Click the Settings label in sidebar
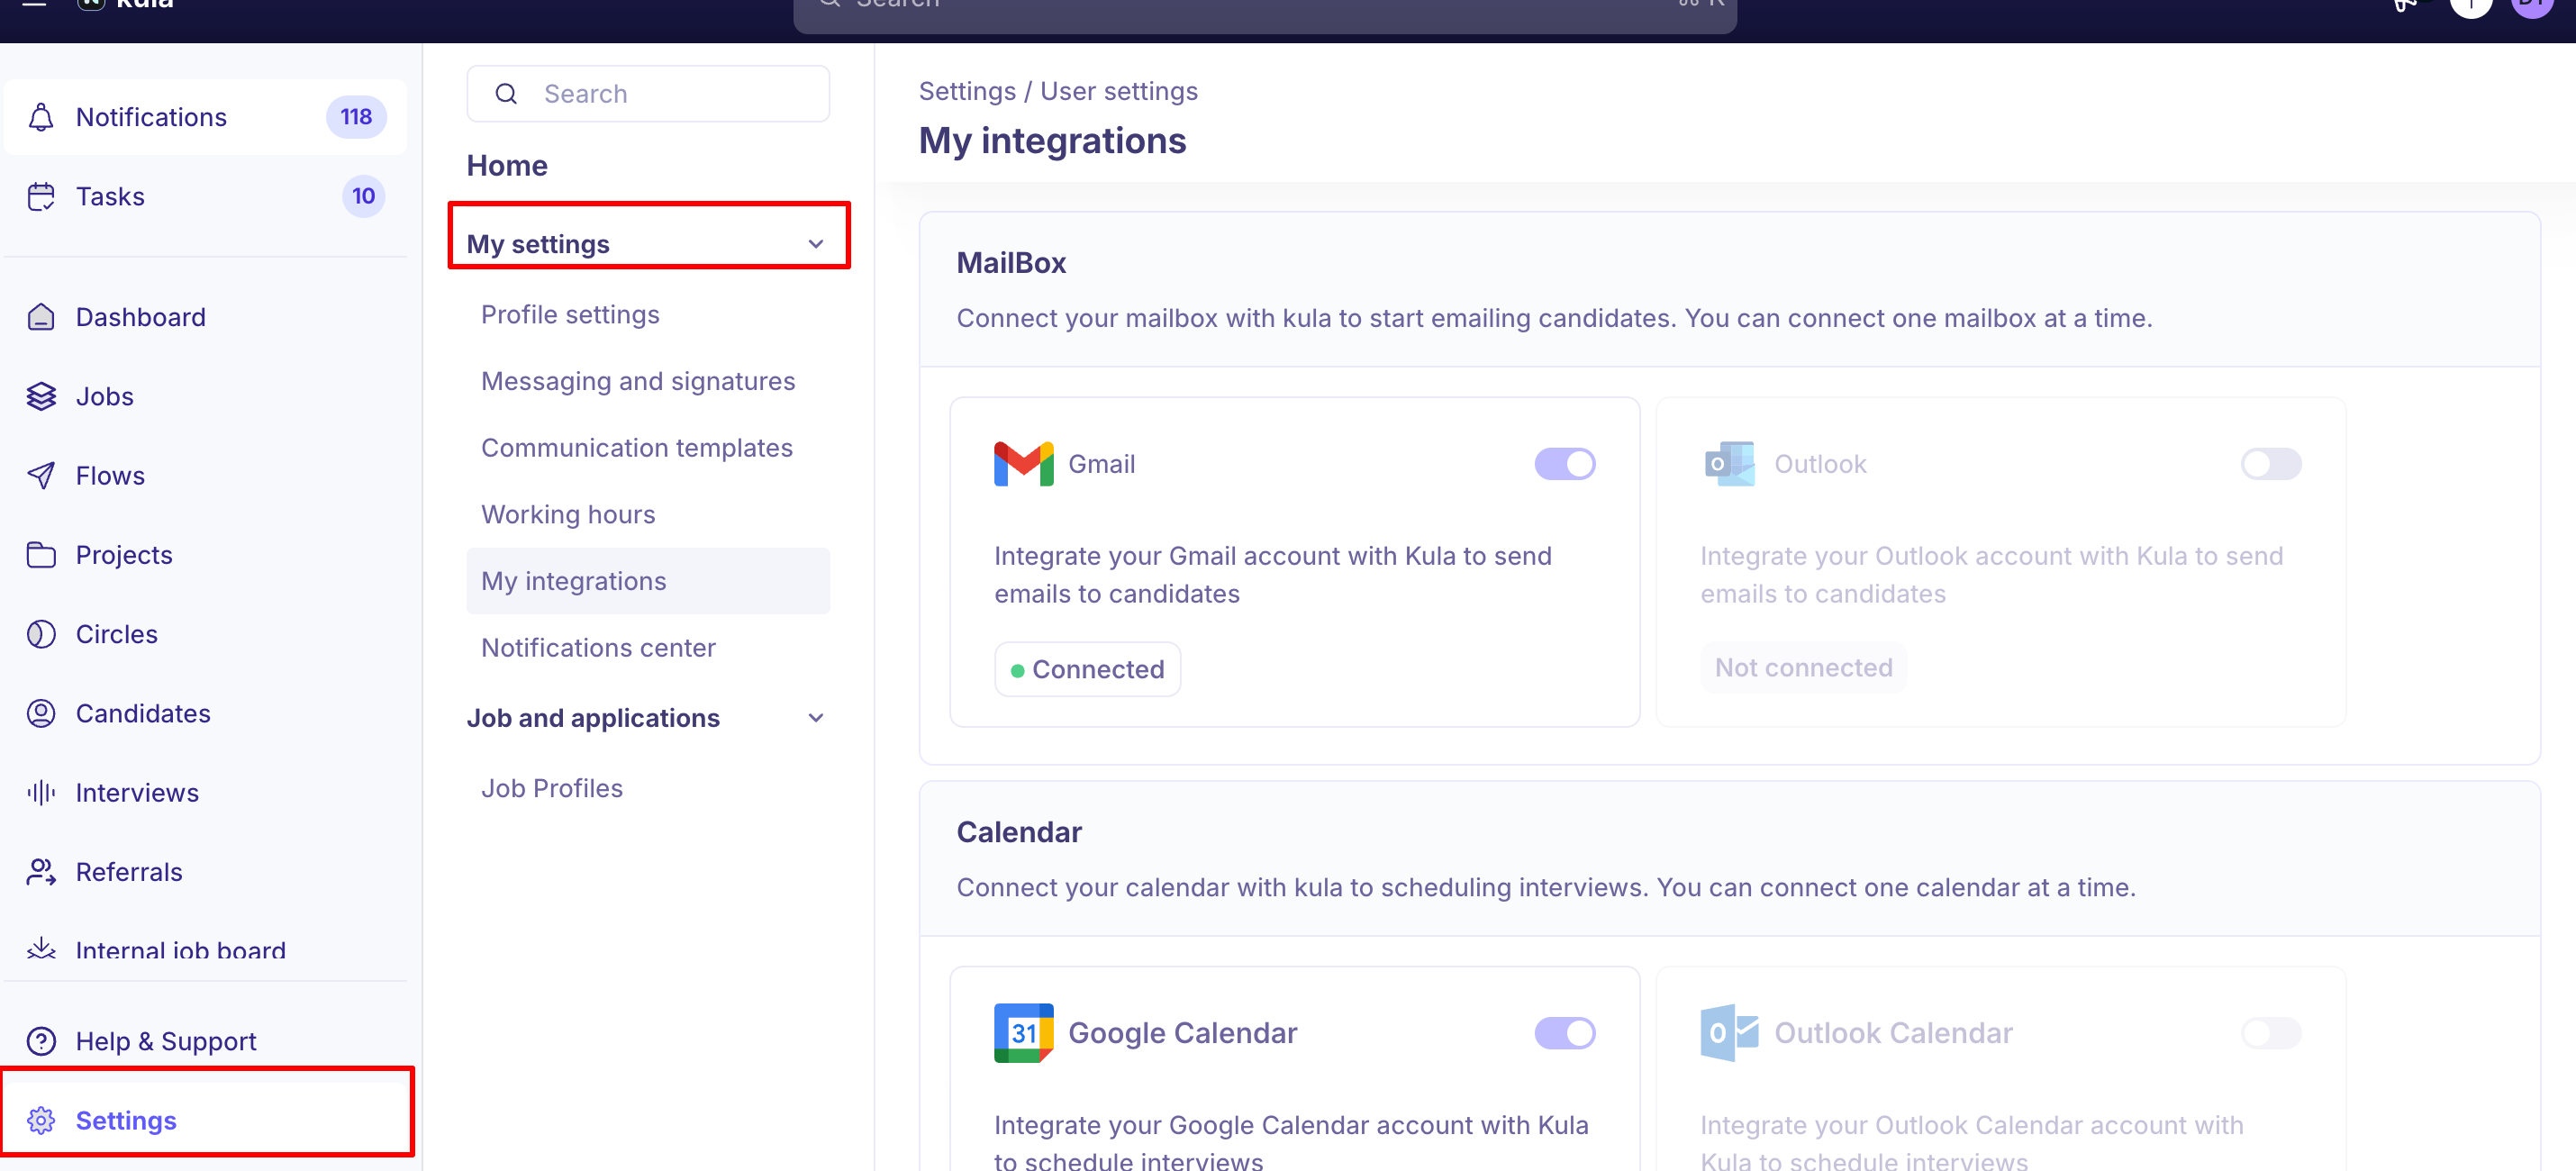The width and height of the screenshot is (2576, 1171). [x=126, y=1120]
